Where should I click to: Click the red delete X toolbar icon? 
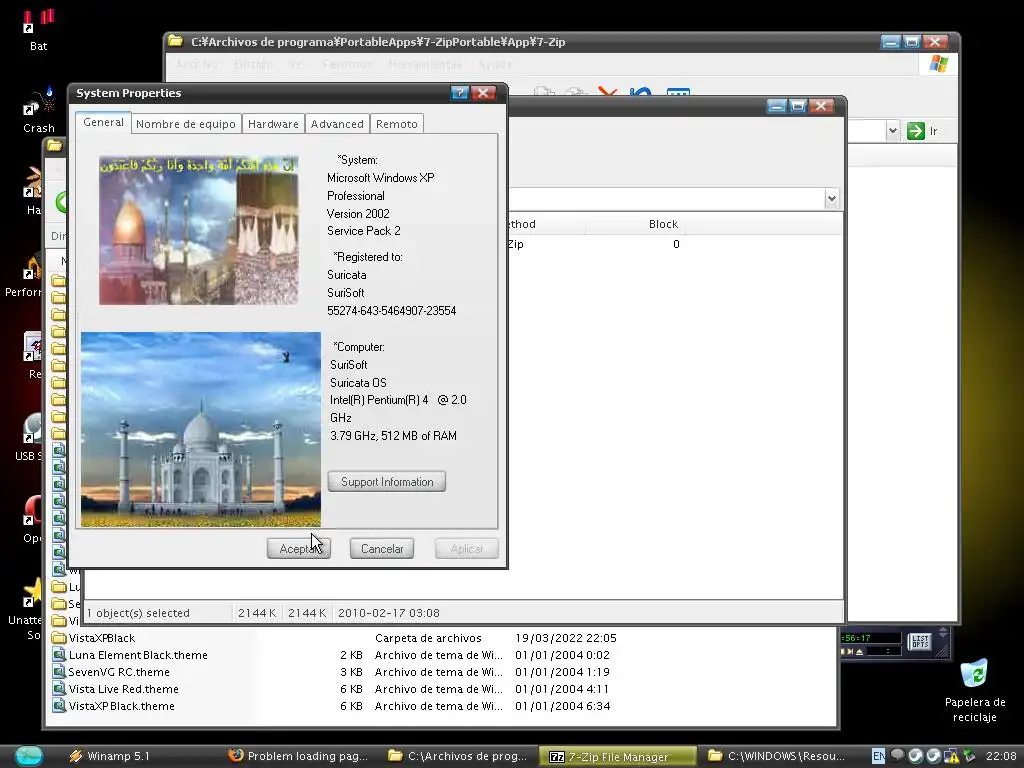coord(607,93)
